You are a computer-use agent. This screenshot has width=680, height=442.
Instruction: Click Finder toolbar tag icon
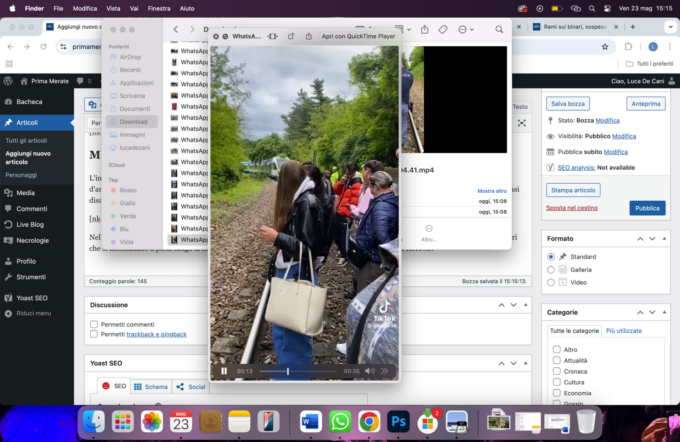[x=443, y=29]
